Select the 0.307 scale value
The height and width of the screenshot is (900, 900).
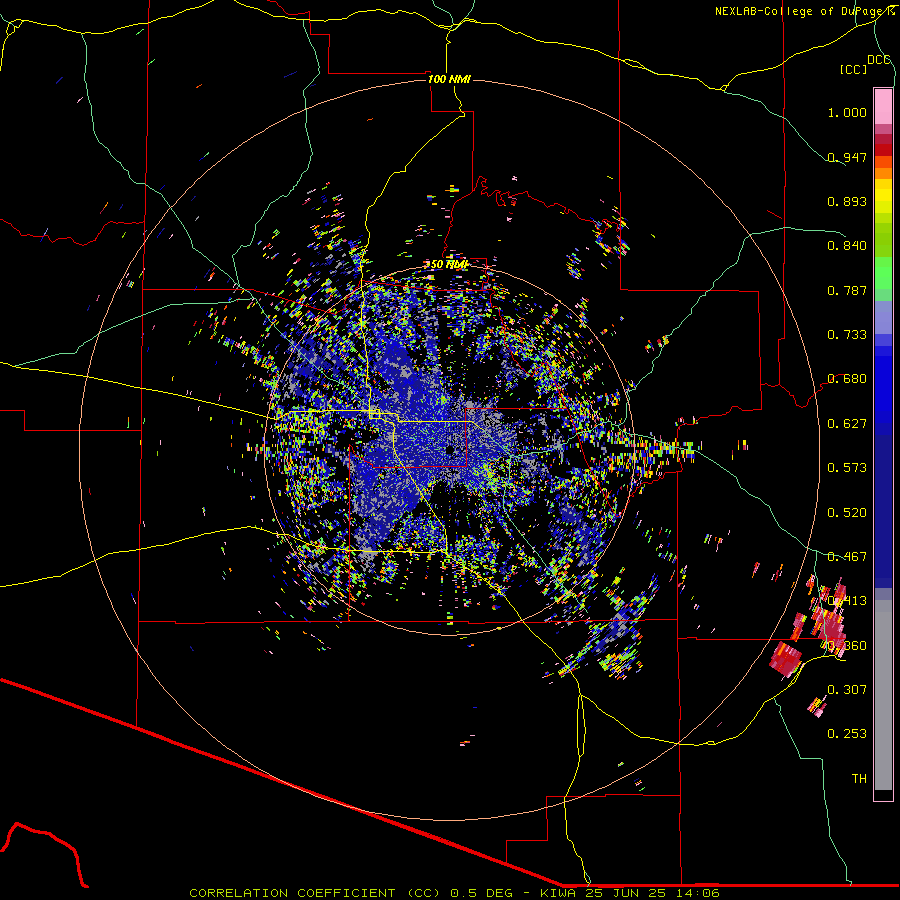point(847,689)
